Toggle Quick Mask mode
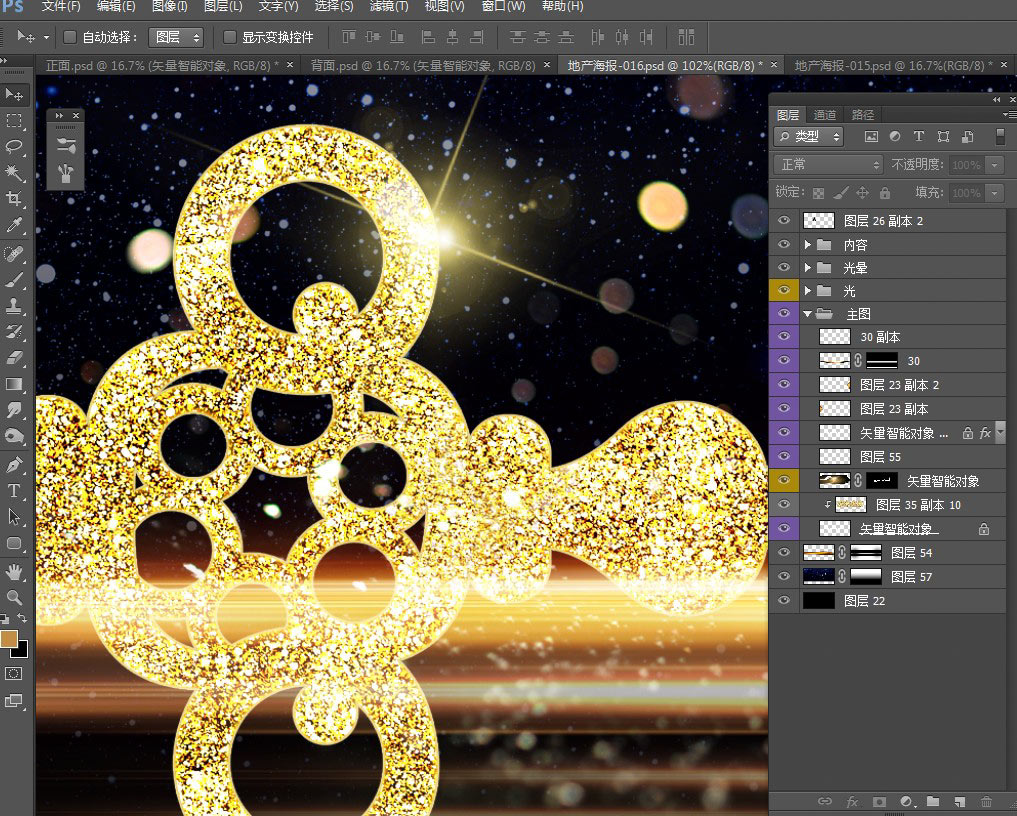 14,674
